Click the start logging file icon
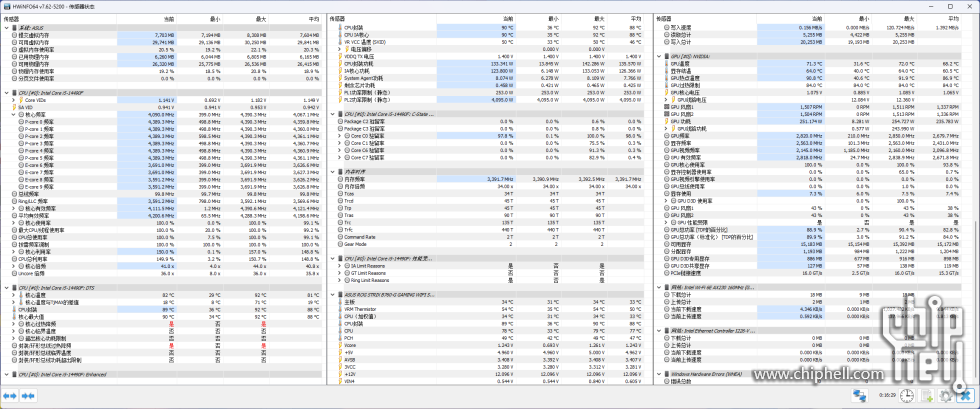The image size is (980, 409). [x=927, y=395]
